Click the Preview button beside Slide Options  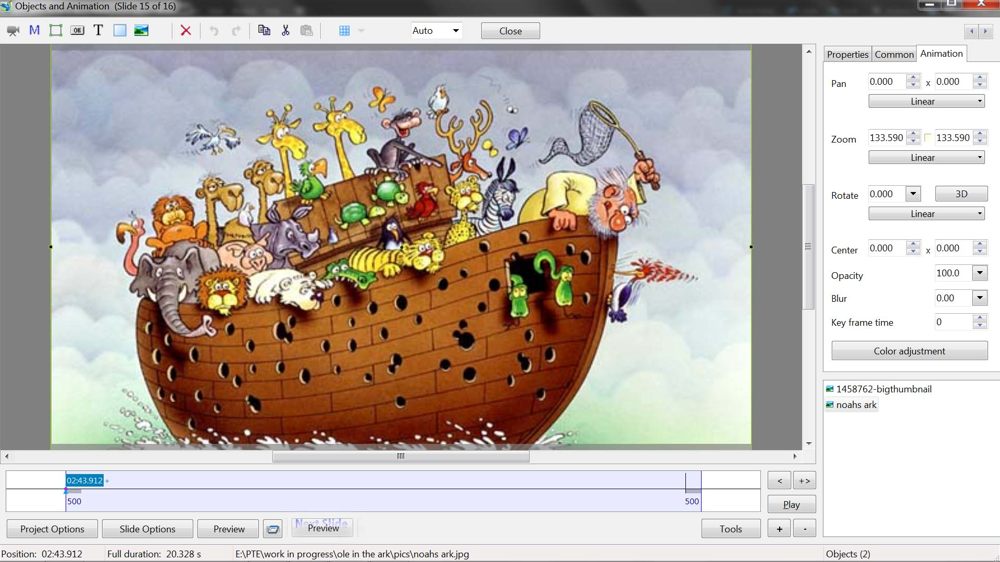tap(228, 529)
